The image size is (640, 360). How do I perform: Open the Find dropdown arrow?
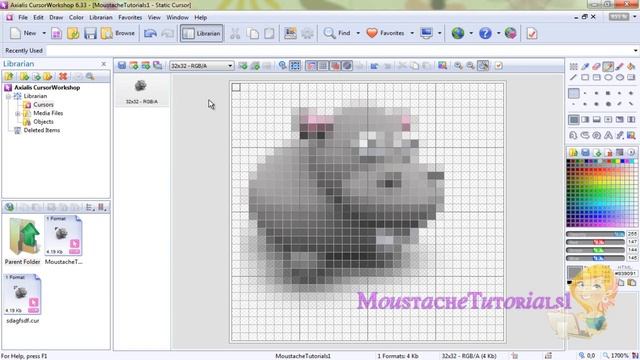[x=358, y=33]
